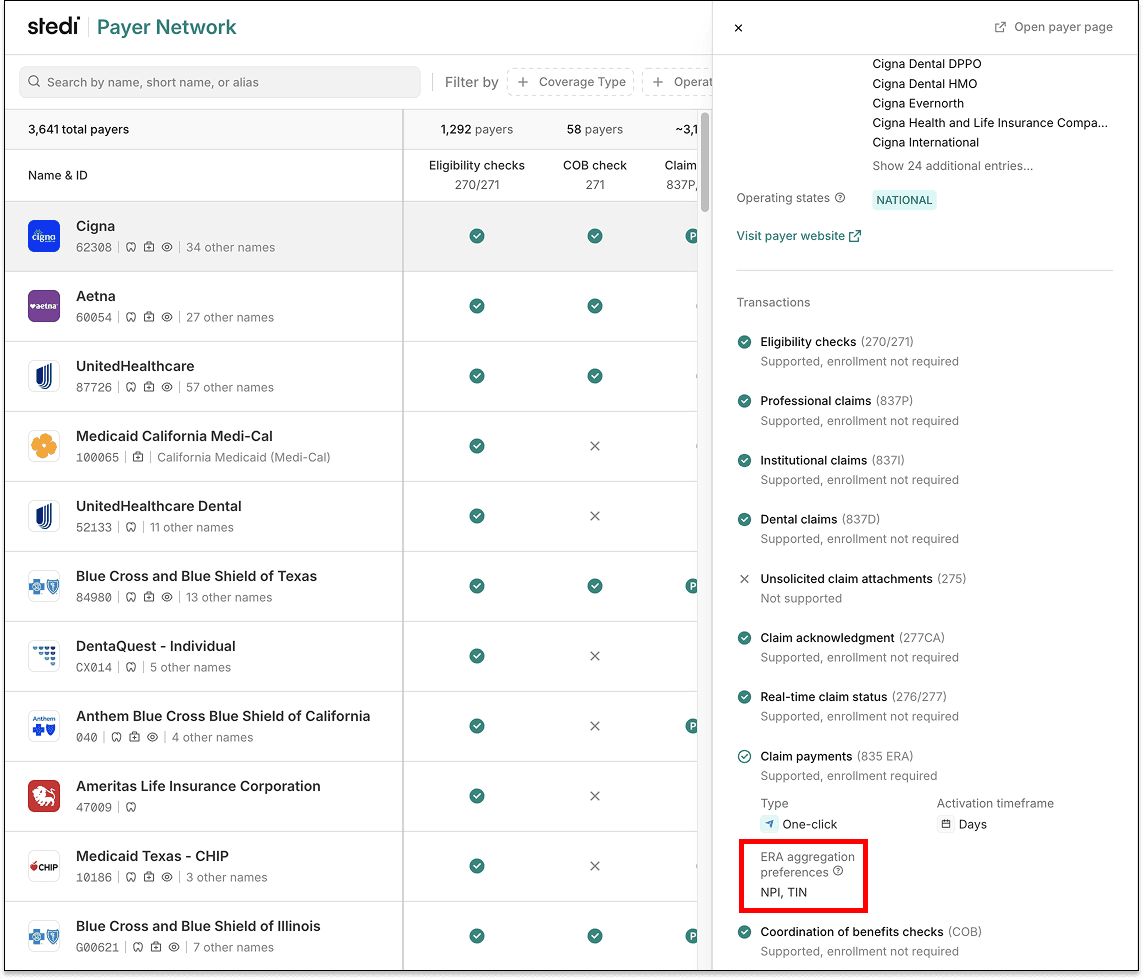Select Ameritas Life Insurance Corporation row
Screen dimensions: 1143x979
click(351, 796)
